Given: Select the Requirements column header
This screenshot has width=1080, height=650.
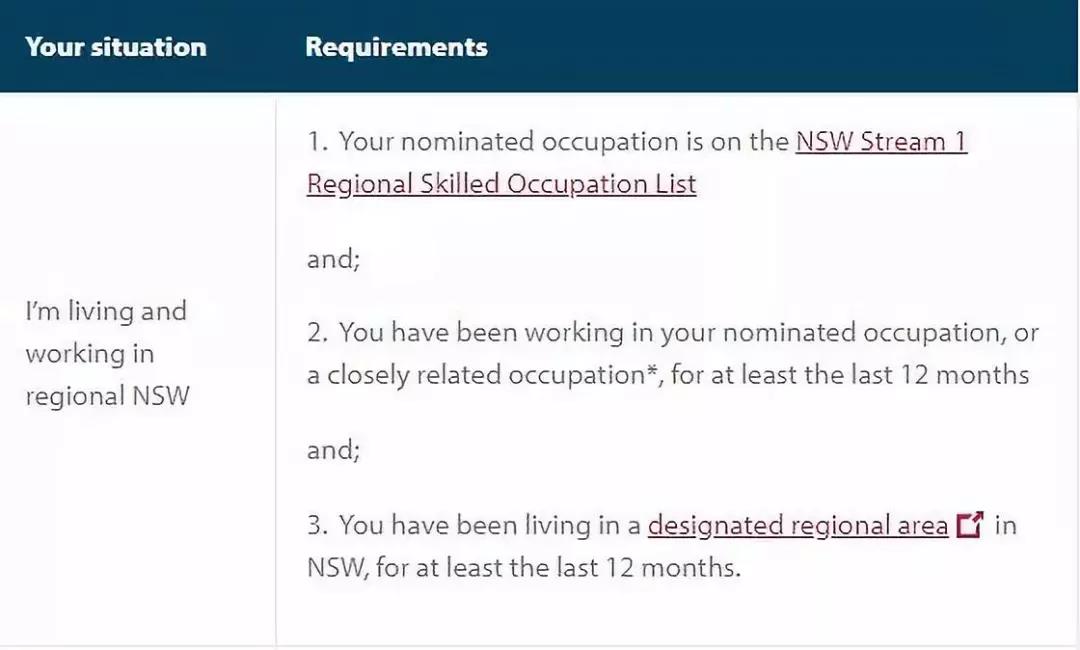Looking at the screenshot, I should click(x=396, y=47).
